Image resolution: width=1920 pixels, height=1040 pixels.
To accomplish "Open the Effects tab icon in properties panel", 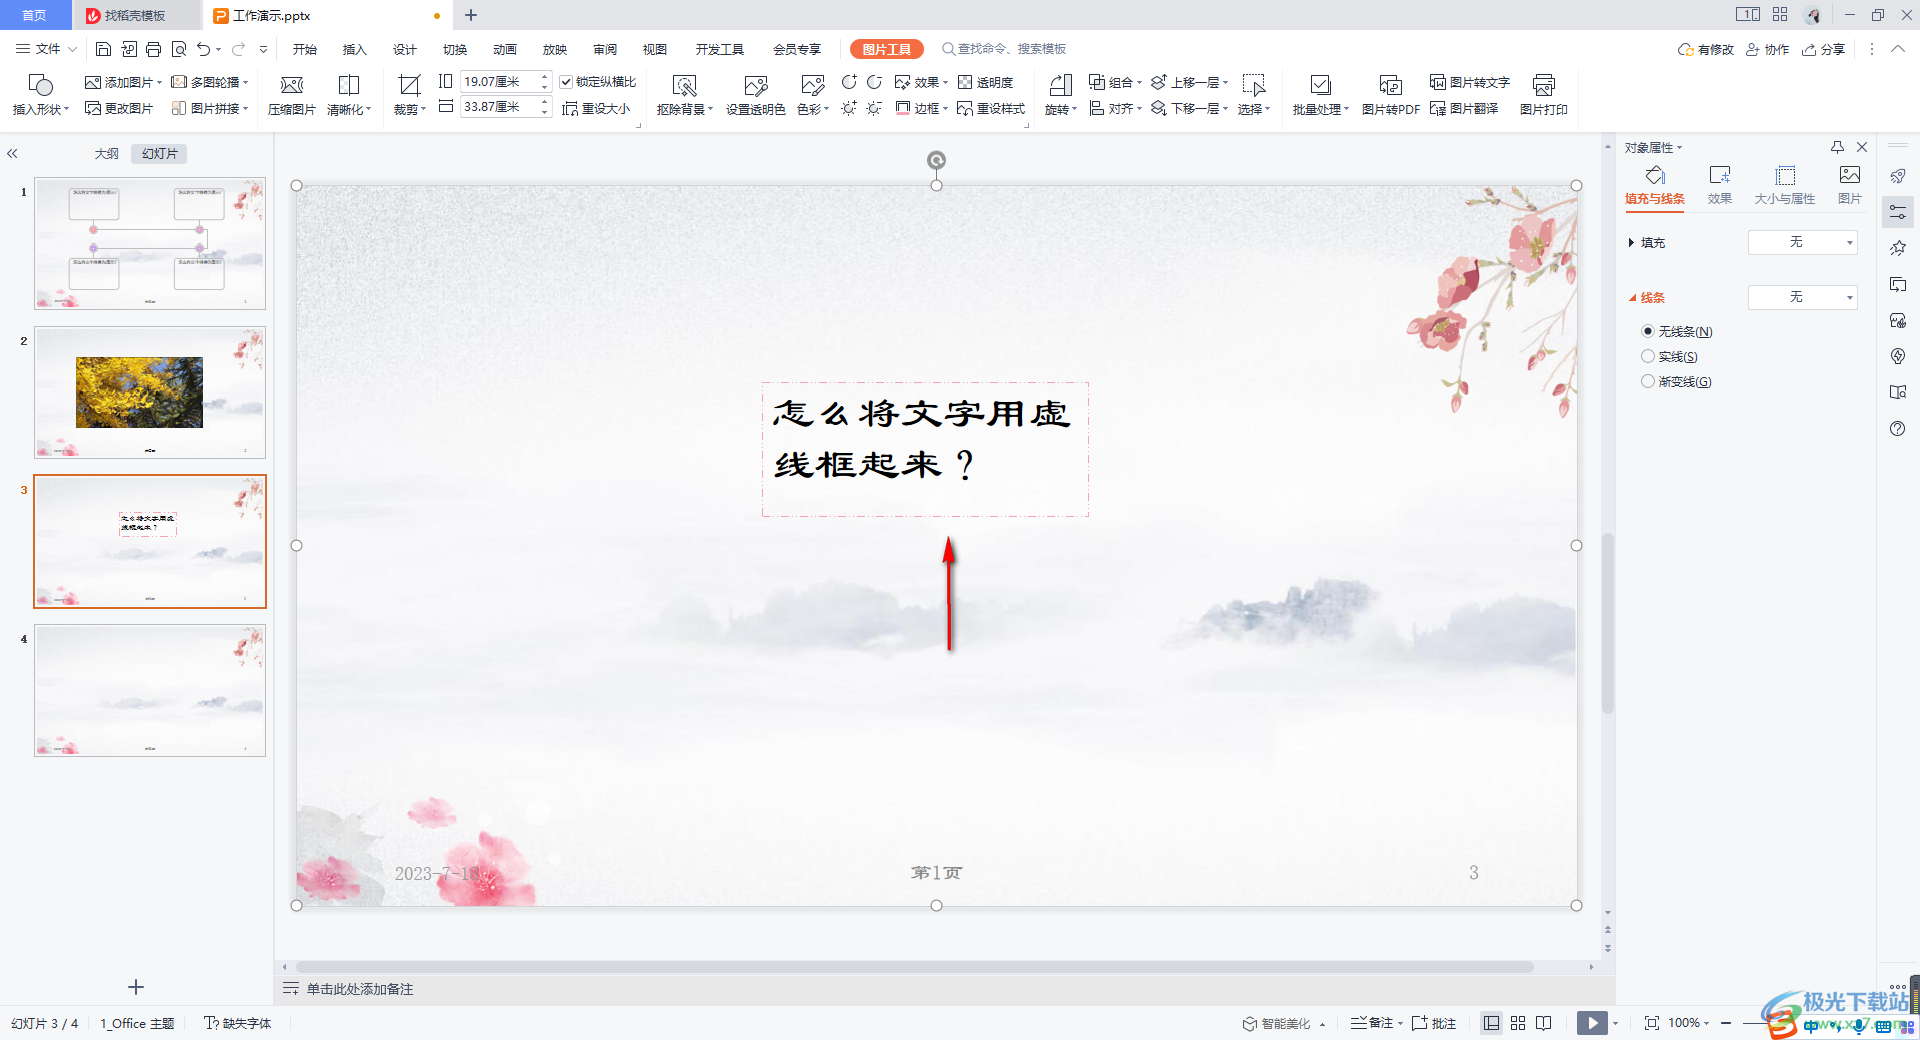I will coord(1719,186).
